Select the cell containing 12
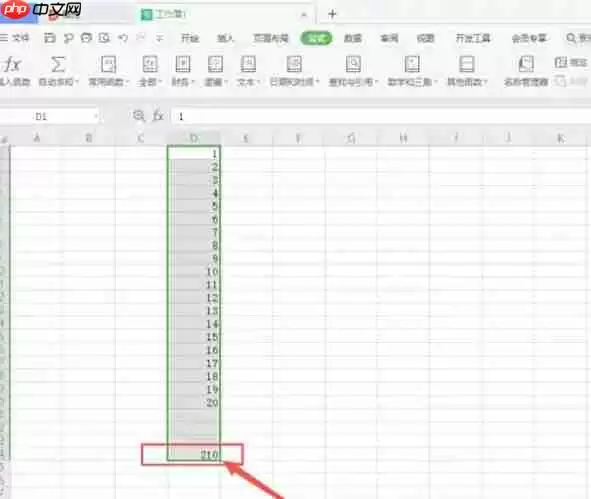The image size is (591, 499). pos(194,298)
